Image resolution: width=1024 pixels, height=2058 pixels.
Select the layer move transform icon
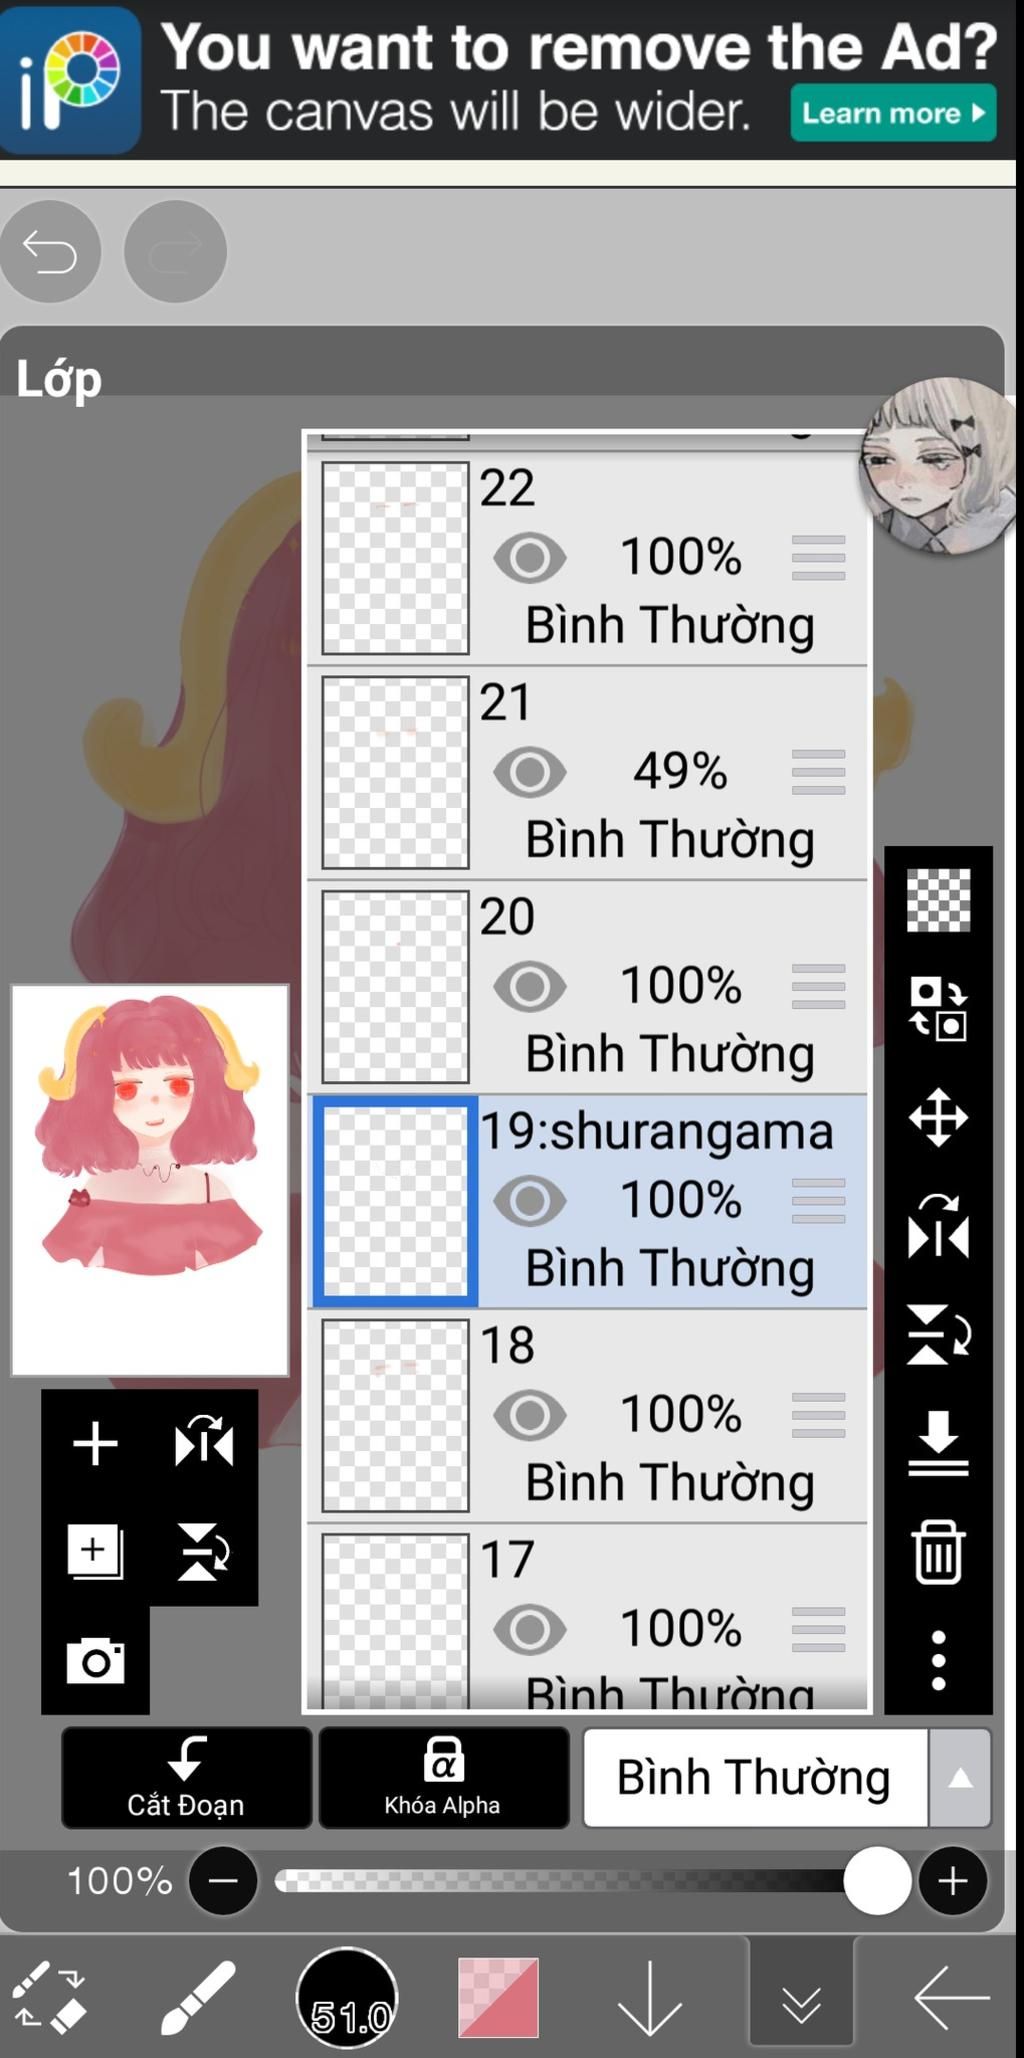[x=938, y=1117]
